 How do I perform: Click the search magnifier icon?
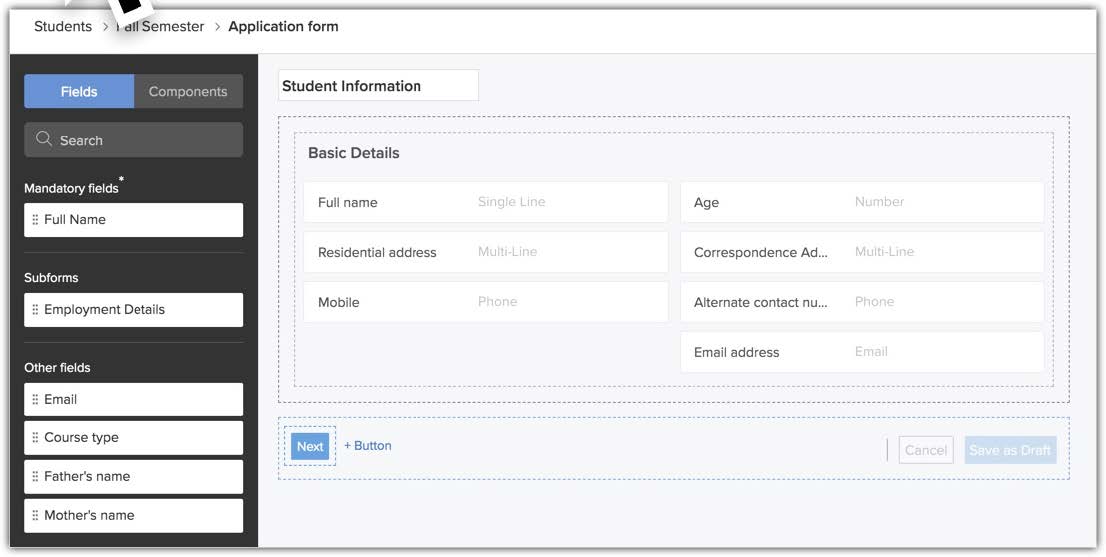click(x=44, y=140)
